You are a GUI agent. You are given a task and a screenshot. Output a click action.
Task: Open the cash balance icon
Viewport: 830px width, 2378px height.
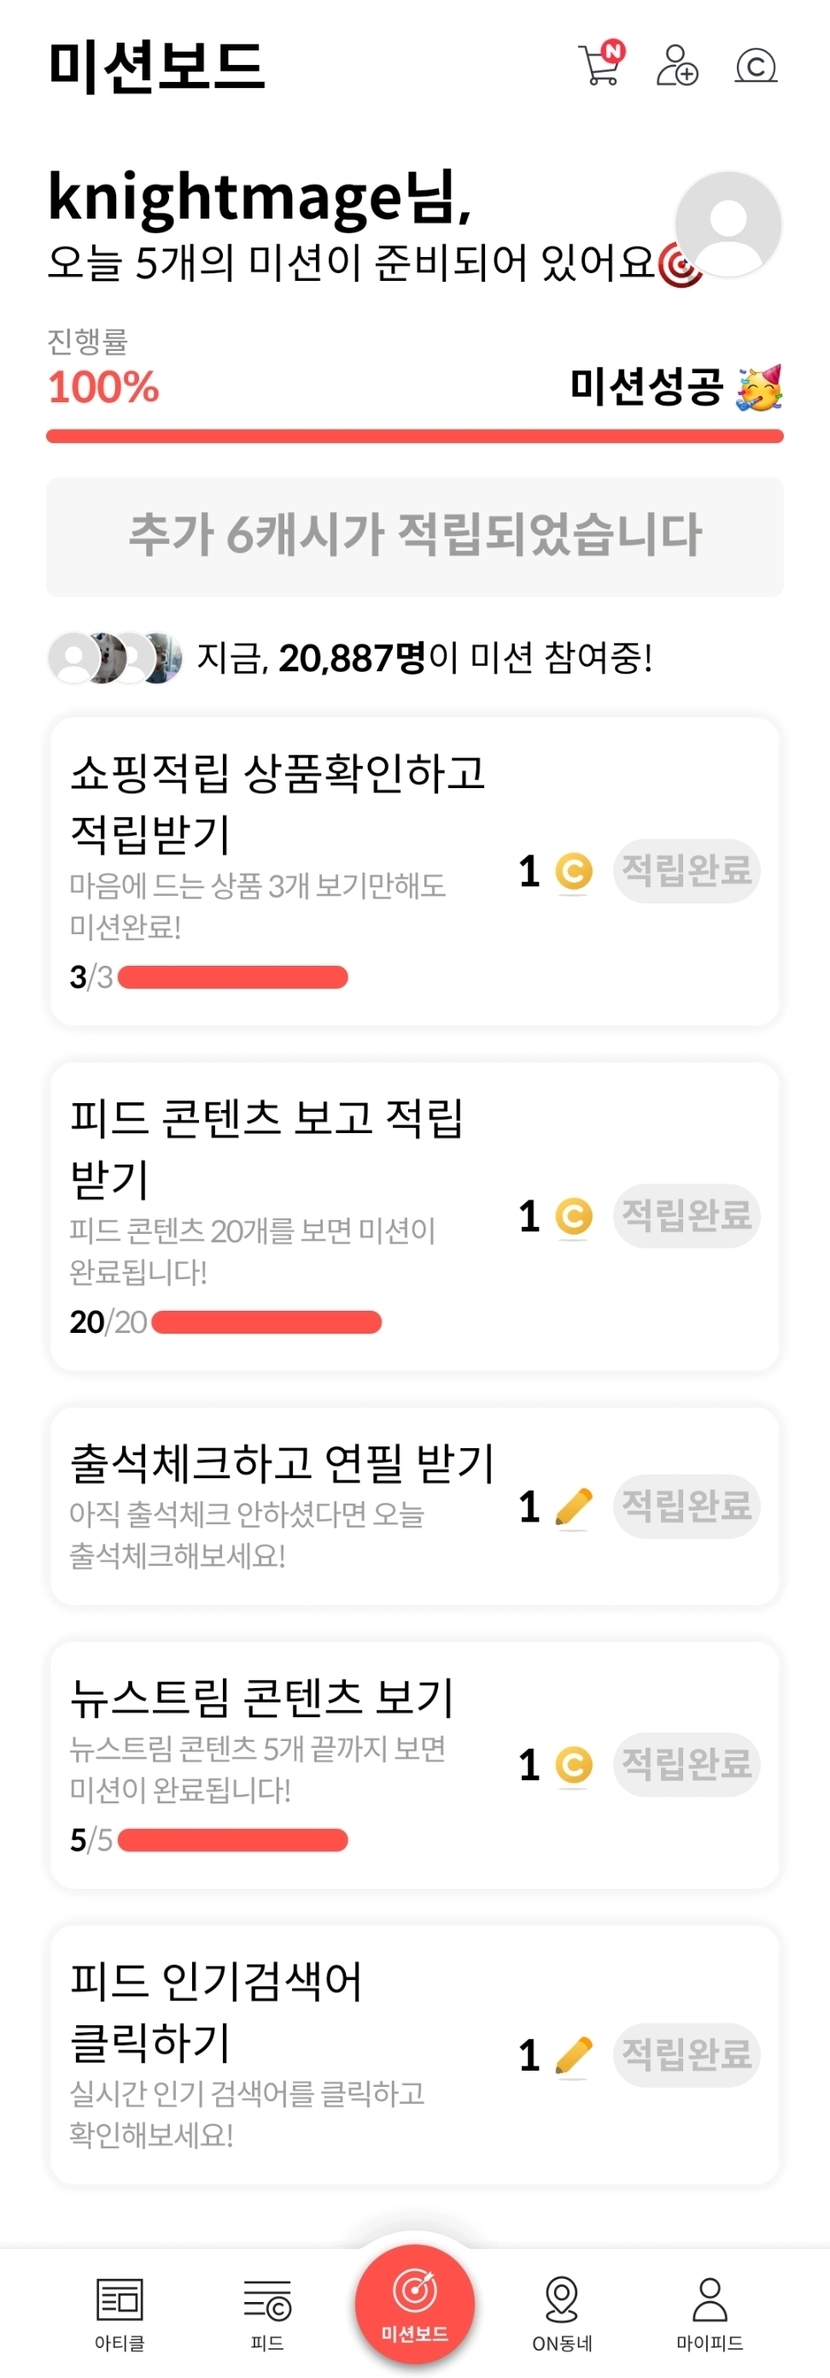[756, 66]
